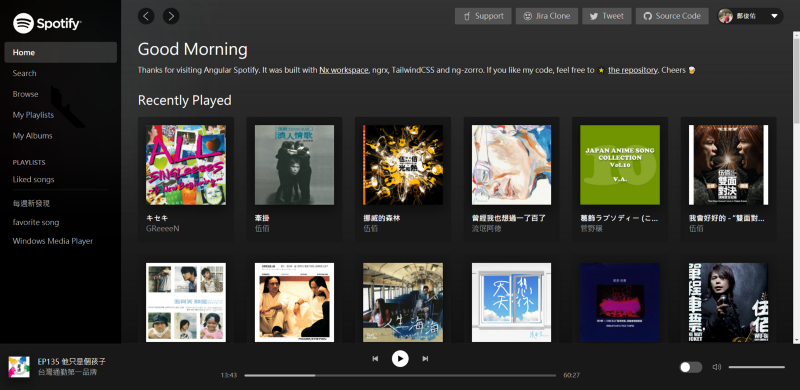Seek within the playback progress bar
Screen dimensions: 800x390
coord(400,375)
